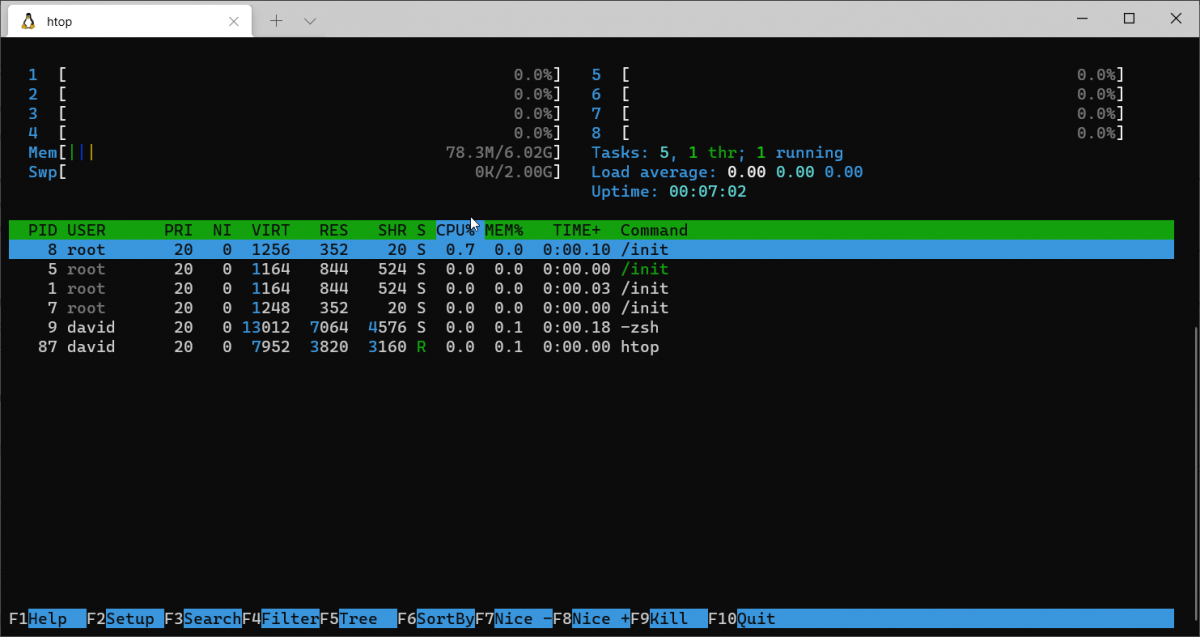Image resolution: width=1200 pixels, height=637 pixels.
Task: Open the terminal tab dropdown chevron
Action: pos(310,19)
